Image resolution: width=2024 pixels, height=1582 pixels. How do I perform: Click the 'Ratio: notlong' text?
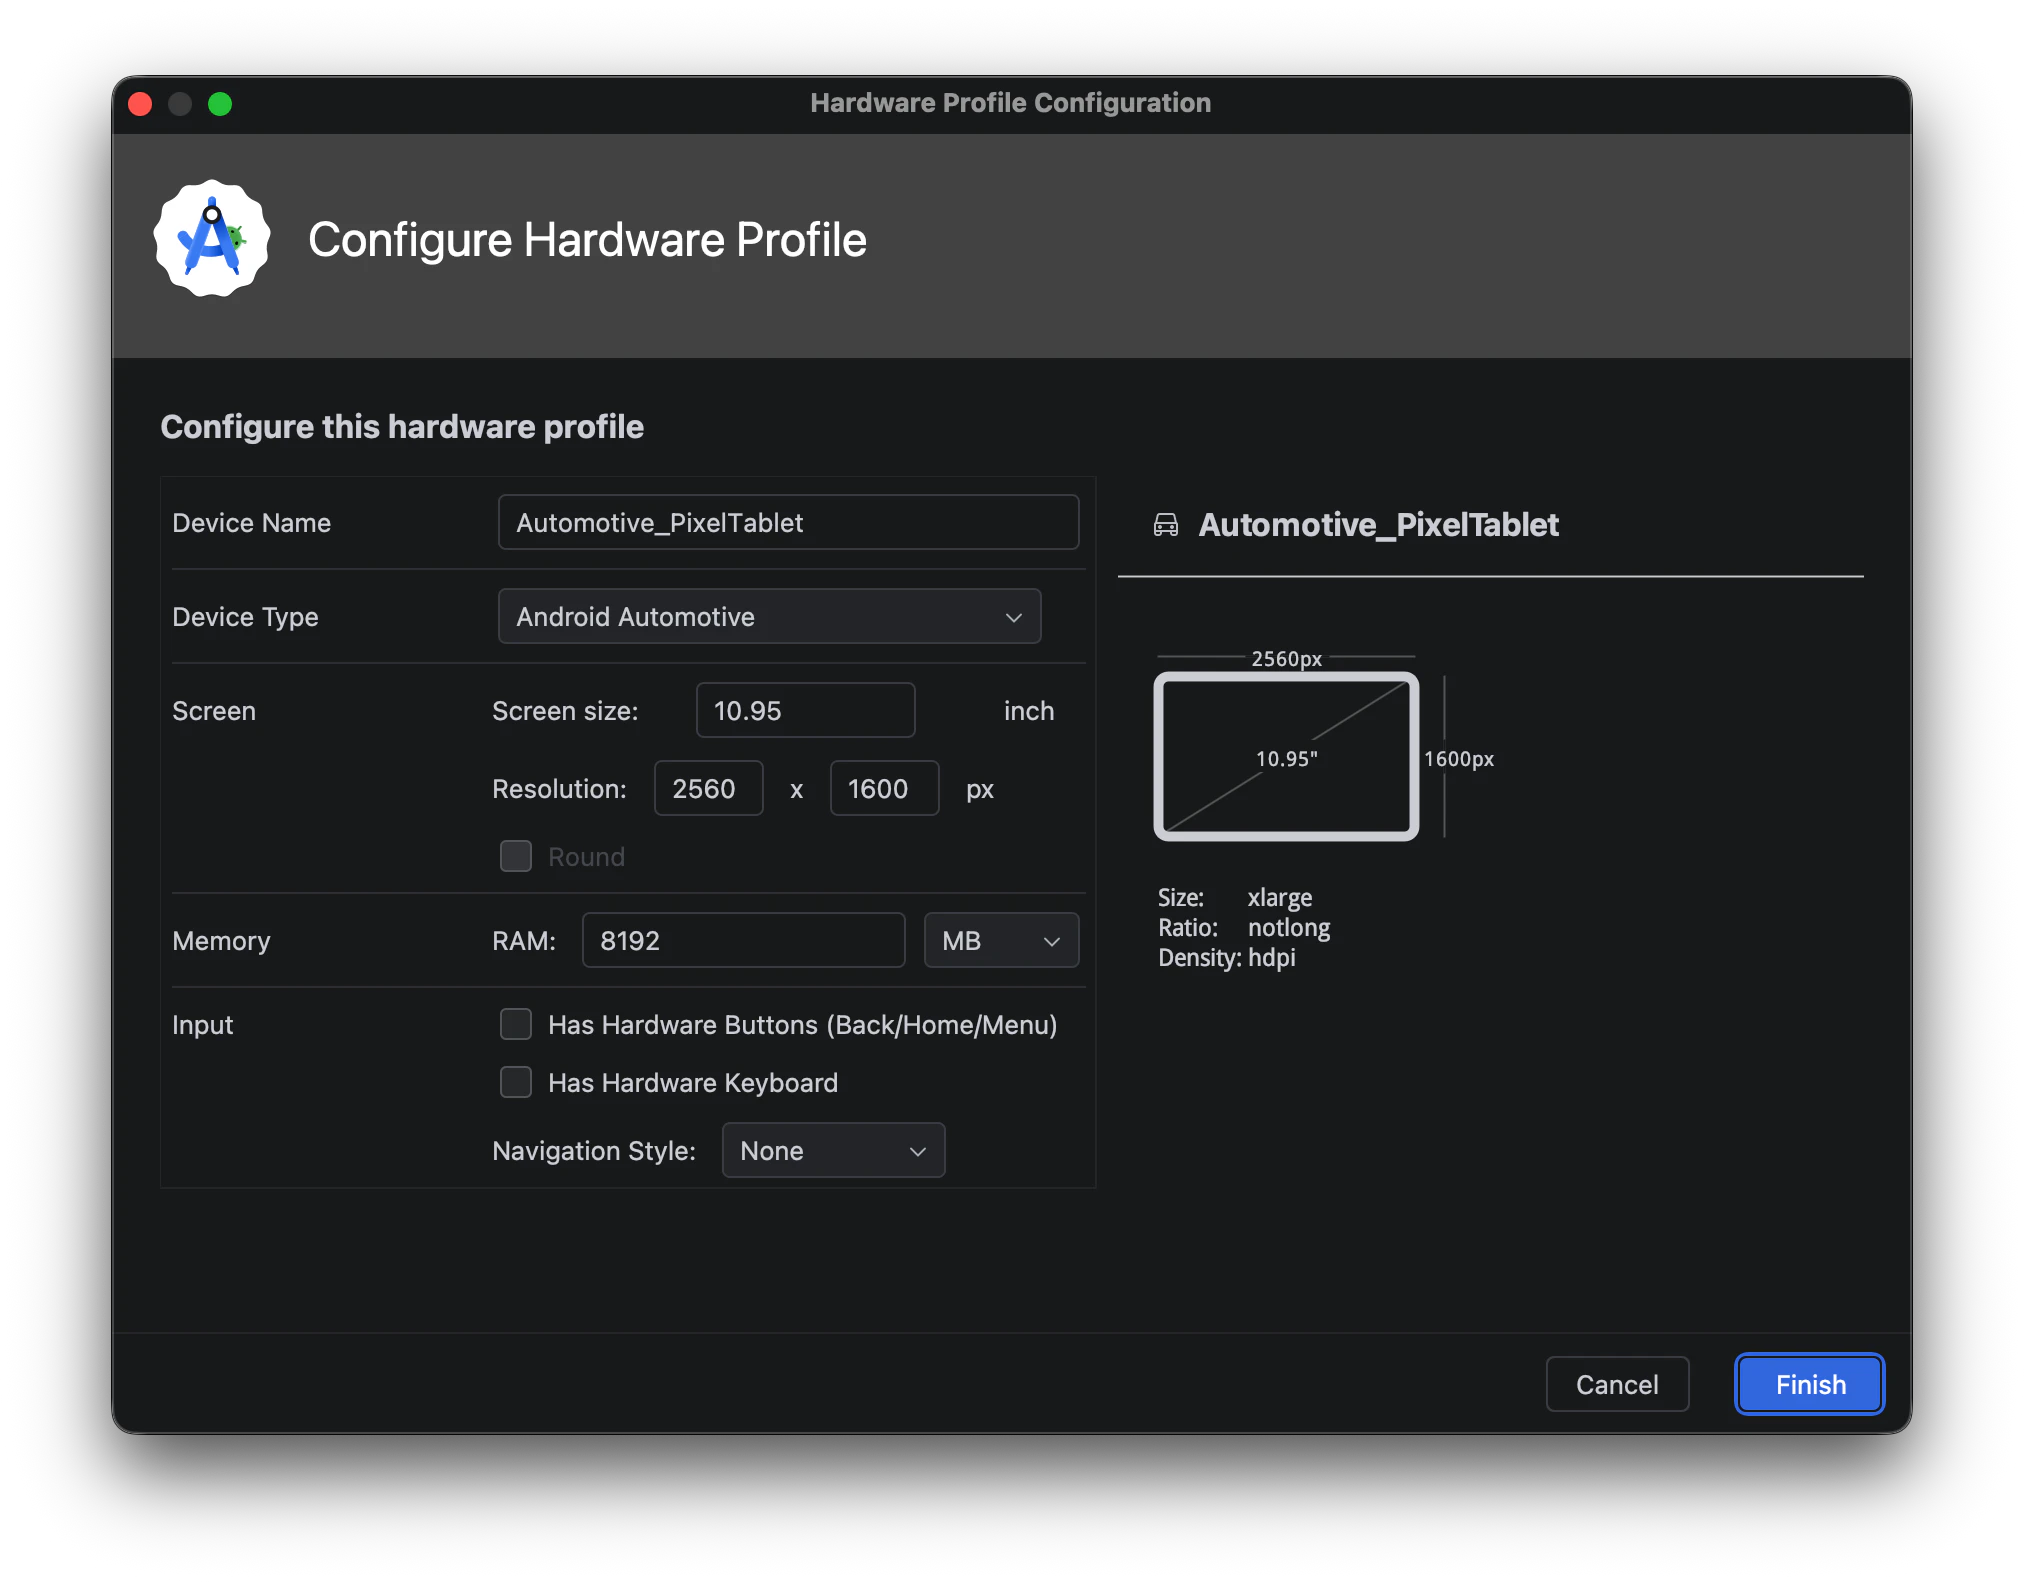click(1244, 928)
